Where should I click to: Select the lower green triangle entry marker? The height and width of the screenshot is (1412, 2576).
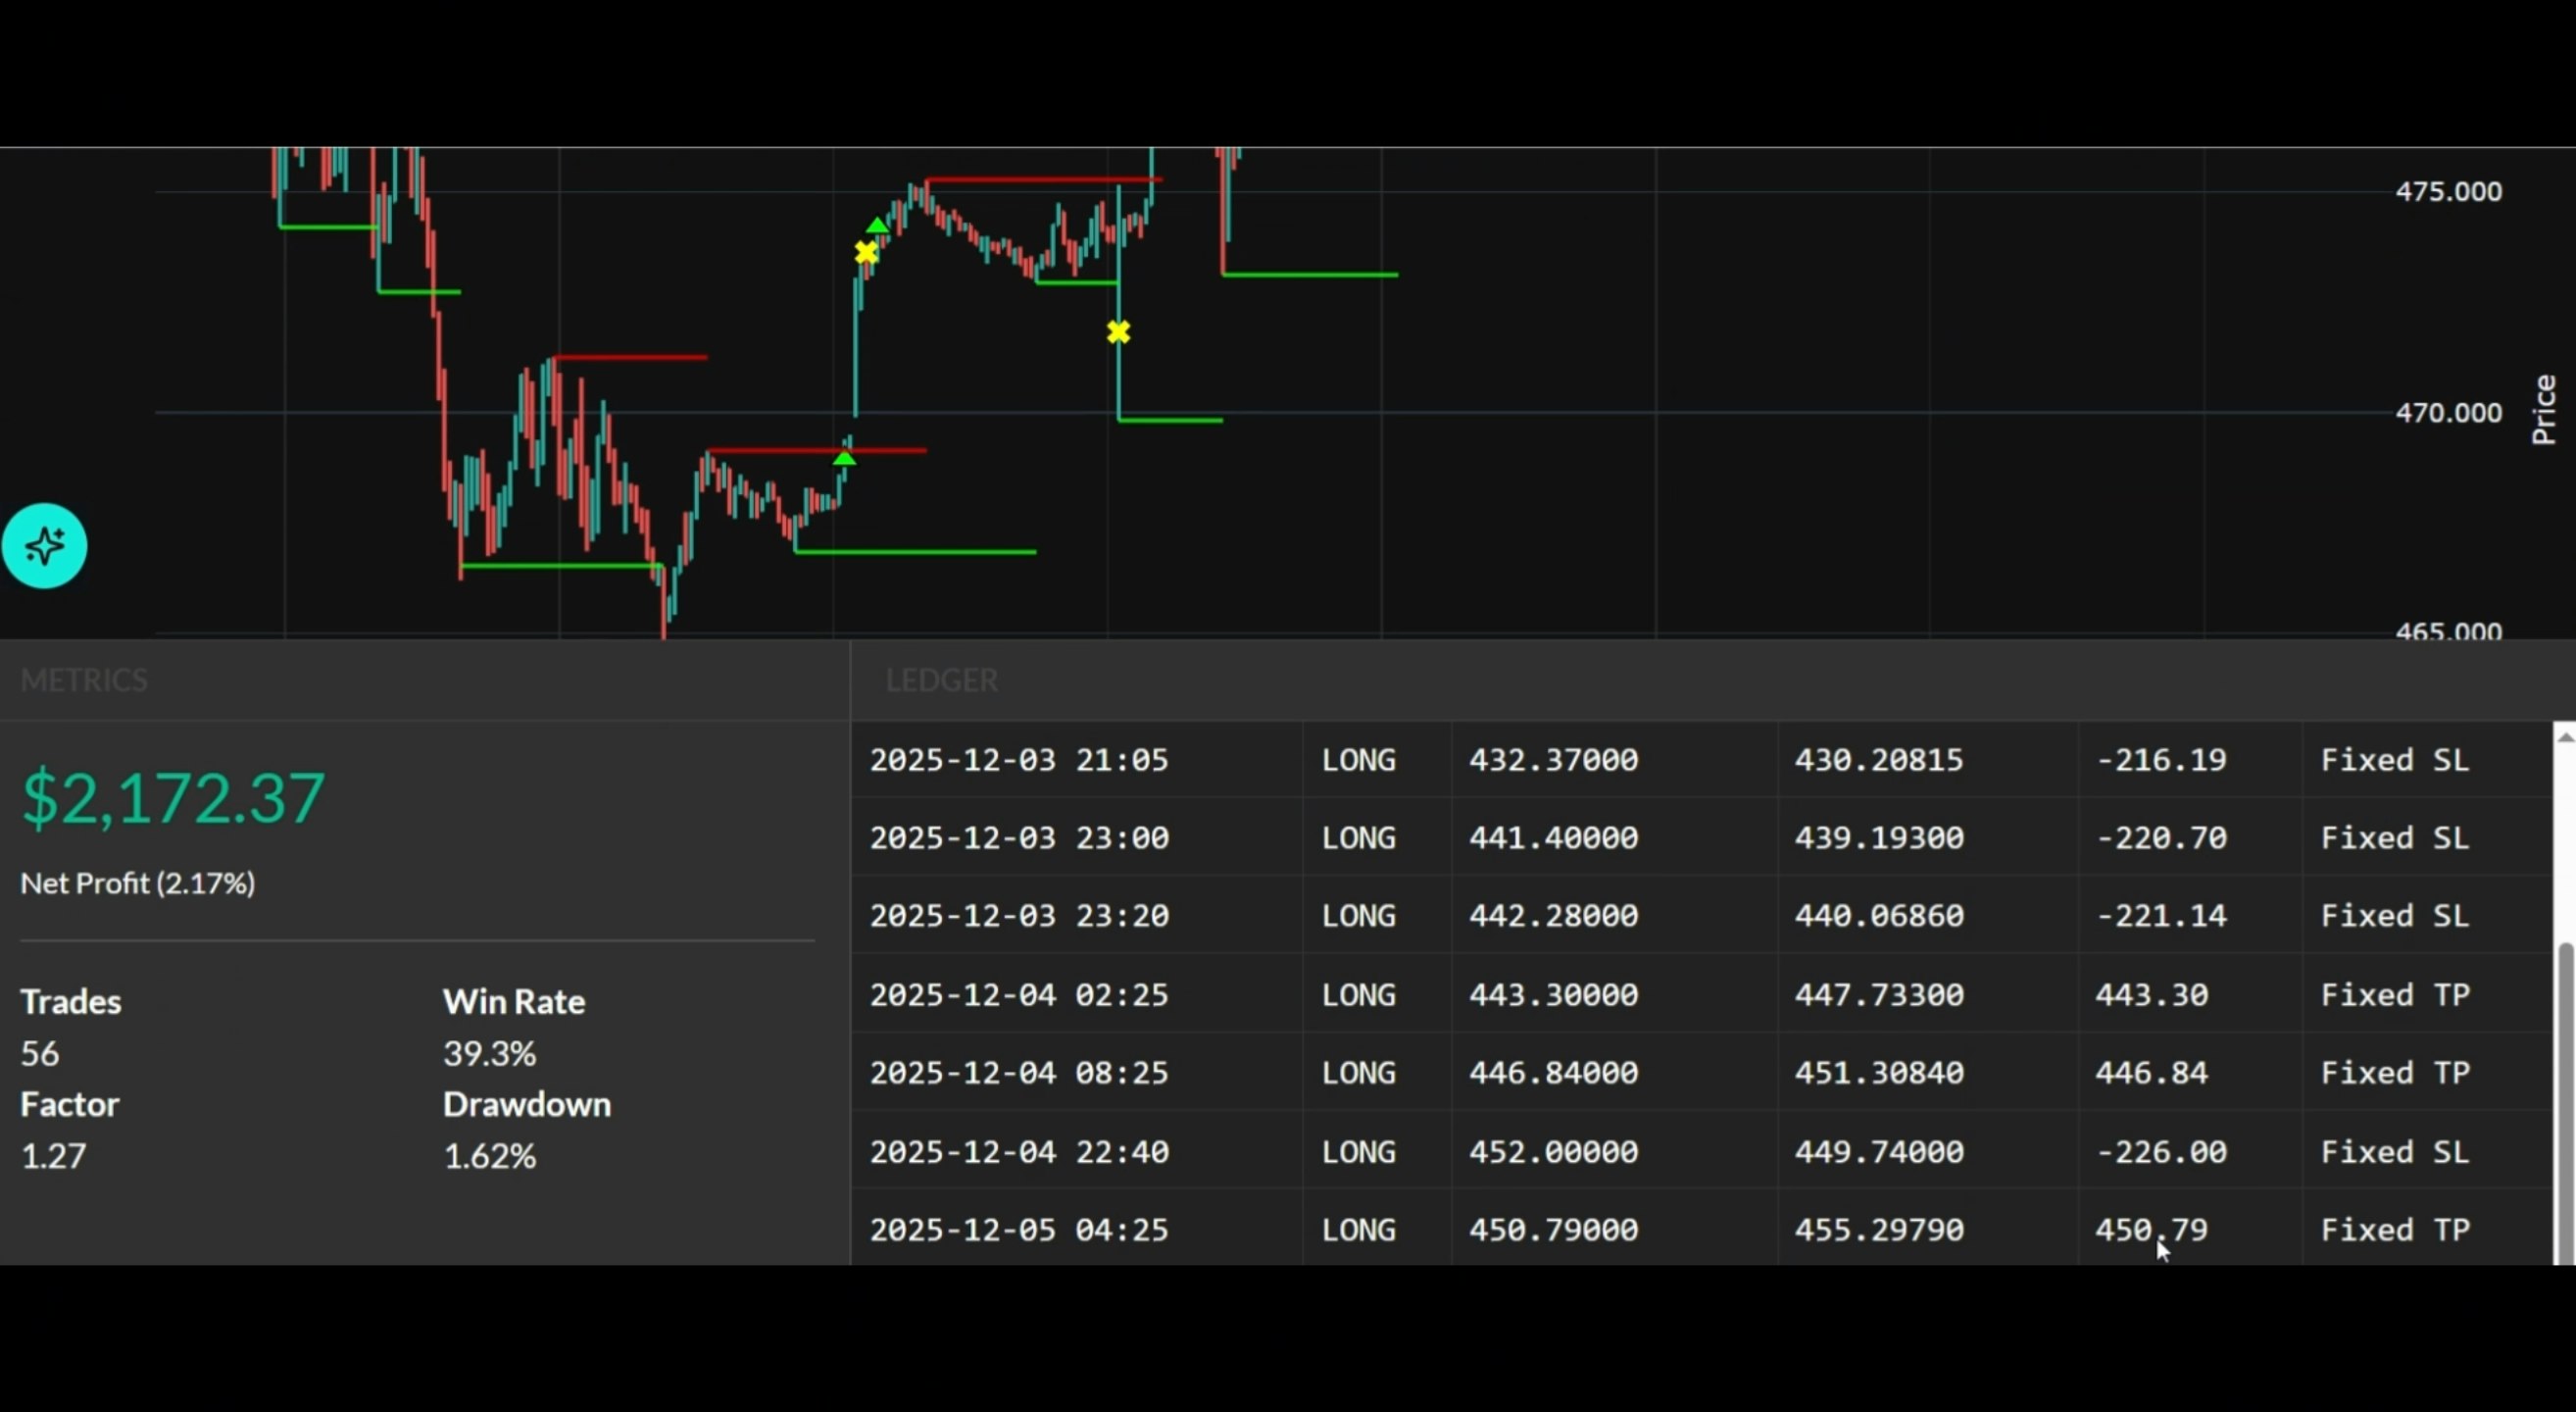(844, 458)
